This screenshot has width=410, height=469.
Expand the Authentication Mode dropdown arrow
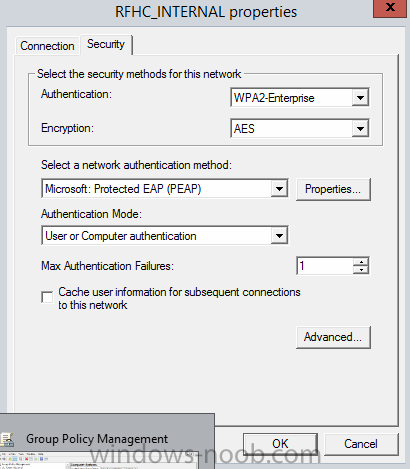(279, 236)
